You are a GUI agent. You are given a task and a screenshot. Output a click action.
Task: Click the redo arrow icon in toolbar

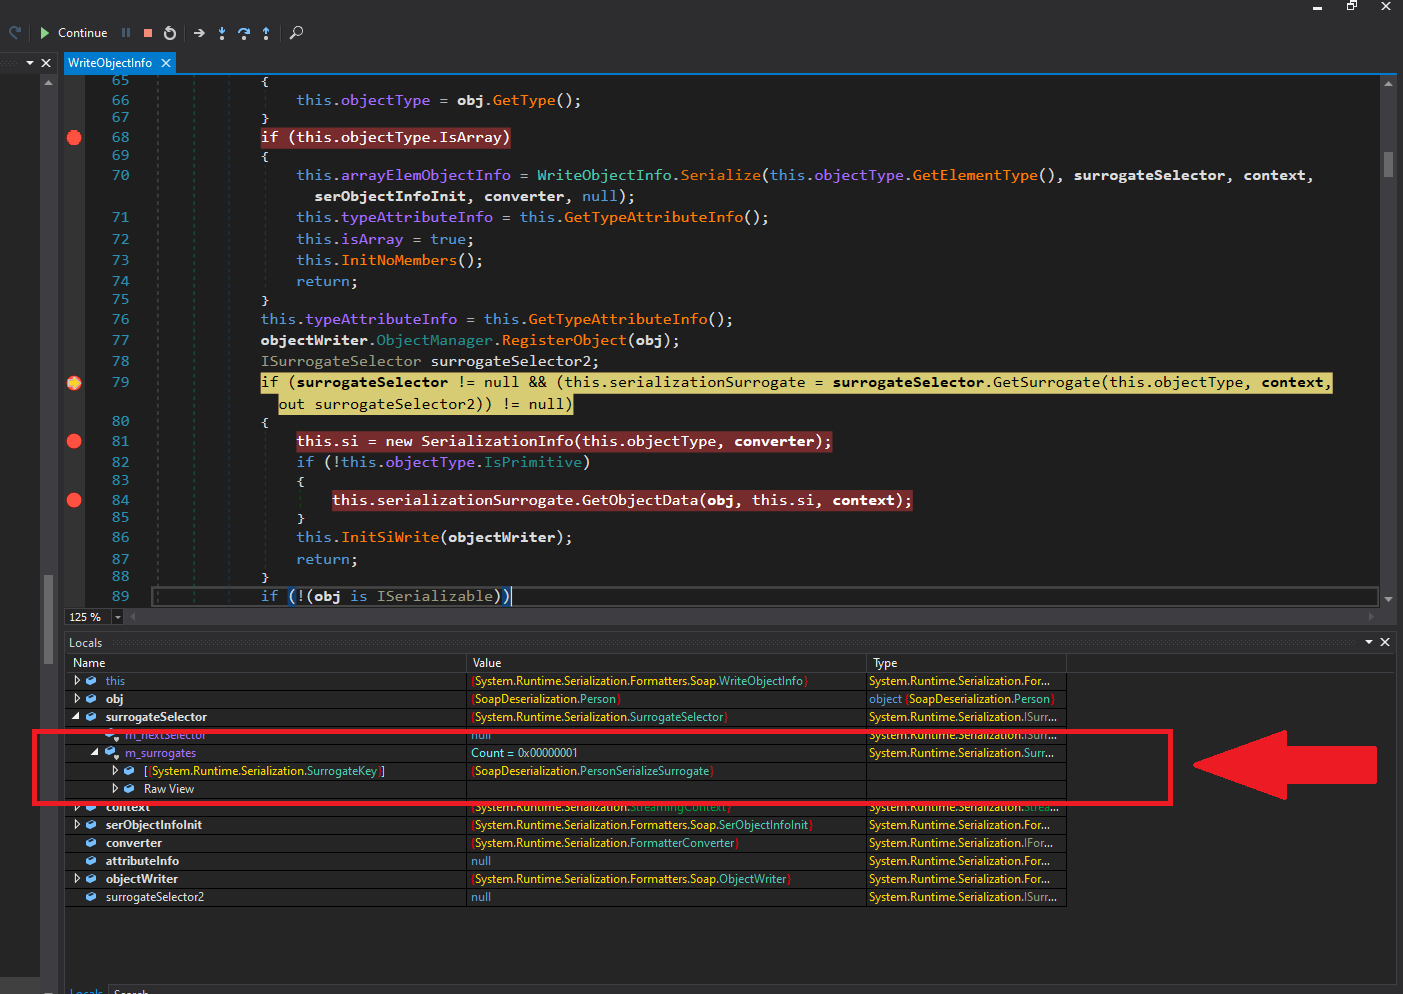click(15, 33)
